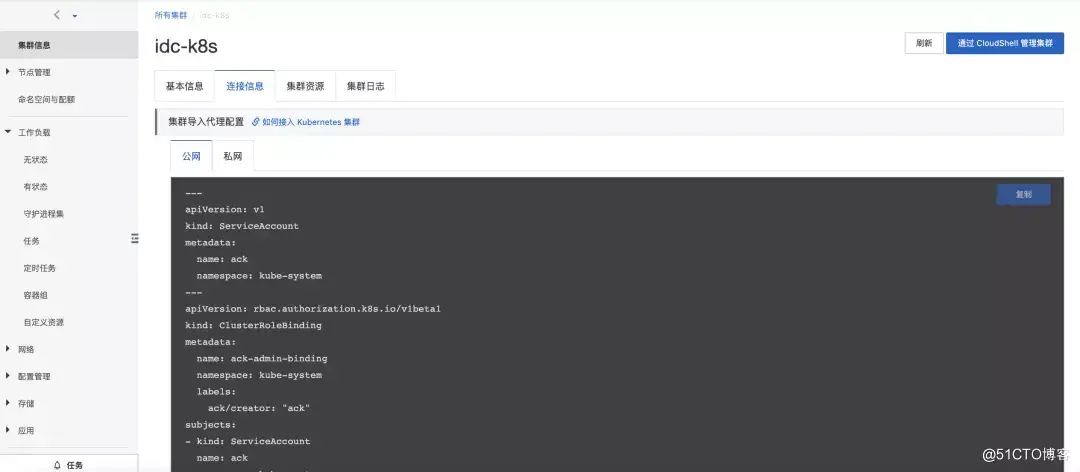Viewport: 1080px width, 472px height.
Task: Open 无状态 workloads
Action: point(35,160)
